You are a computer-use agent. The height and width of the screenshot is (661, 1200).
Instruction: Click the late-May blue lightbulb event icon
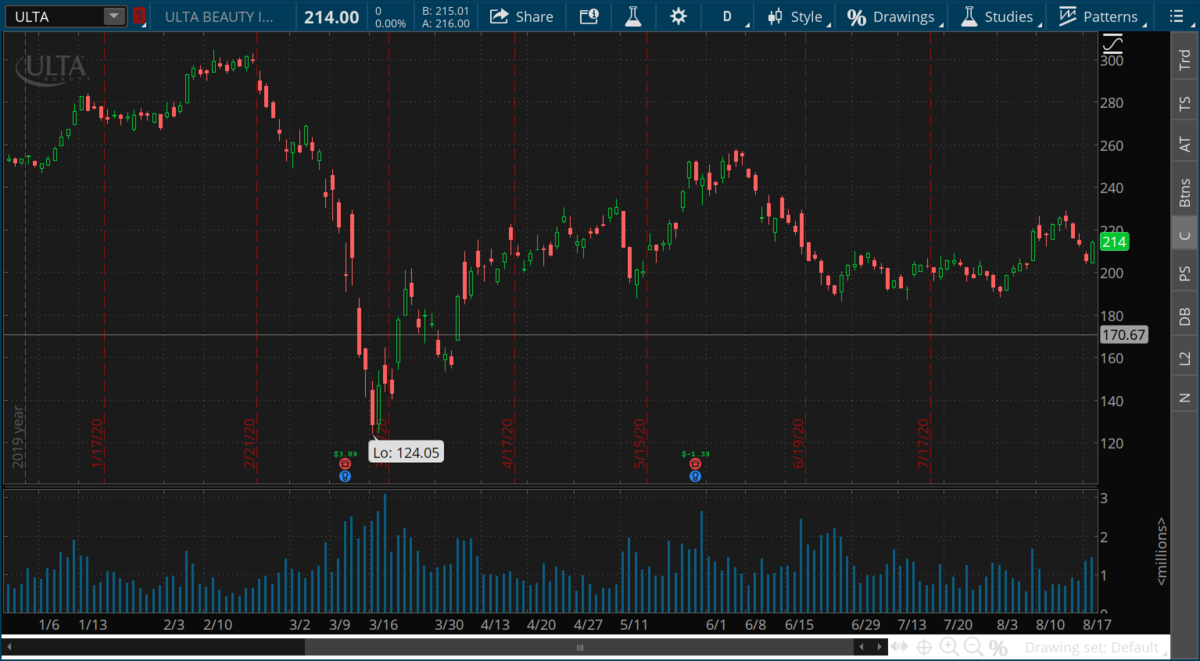[x=694, y=476]
